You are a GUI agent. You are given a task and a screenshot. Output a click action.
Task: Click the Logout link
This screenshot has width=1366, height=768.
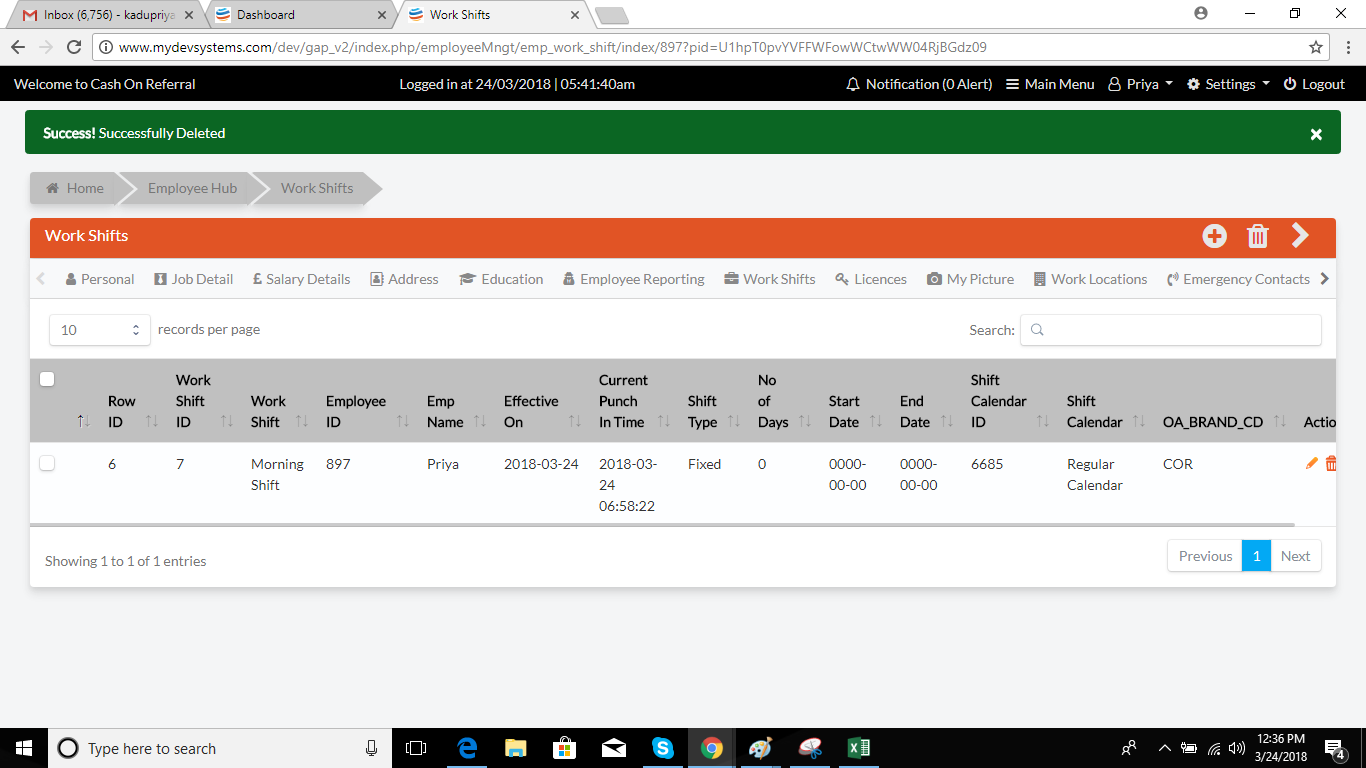coord(1314,84)
